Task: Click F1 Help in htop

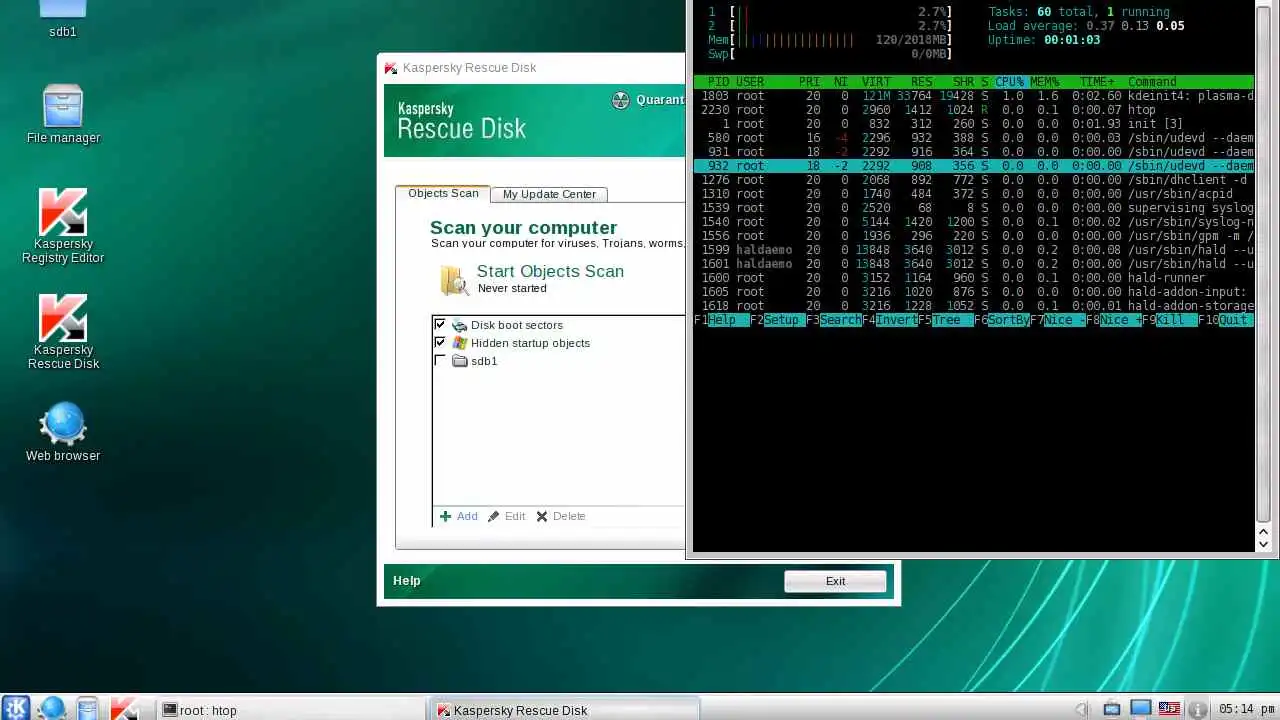Action: coord(721,320)
